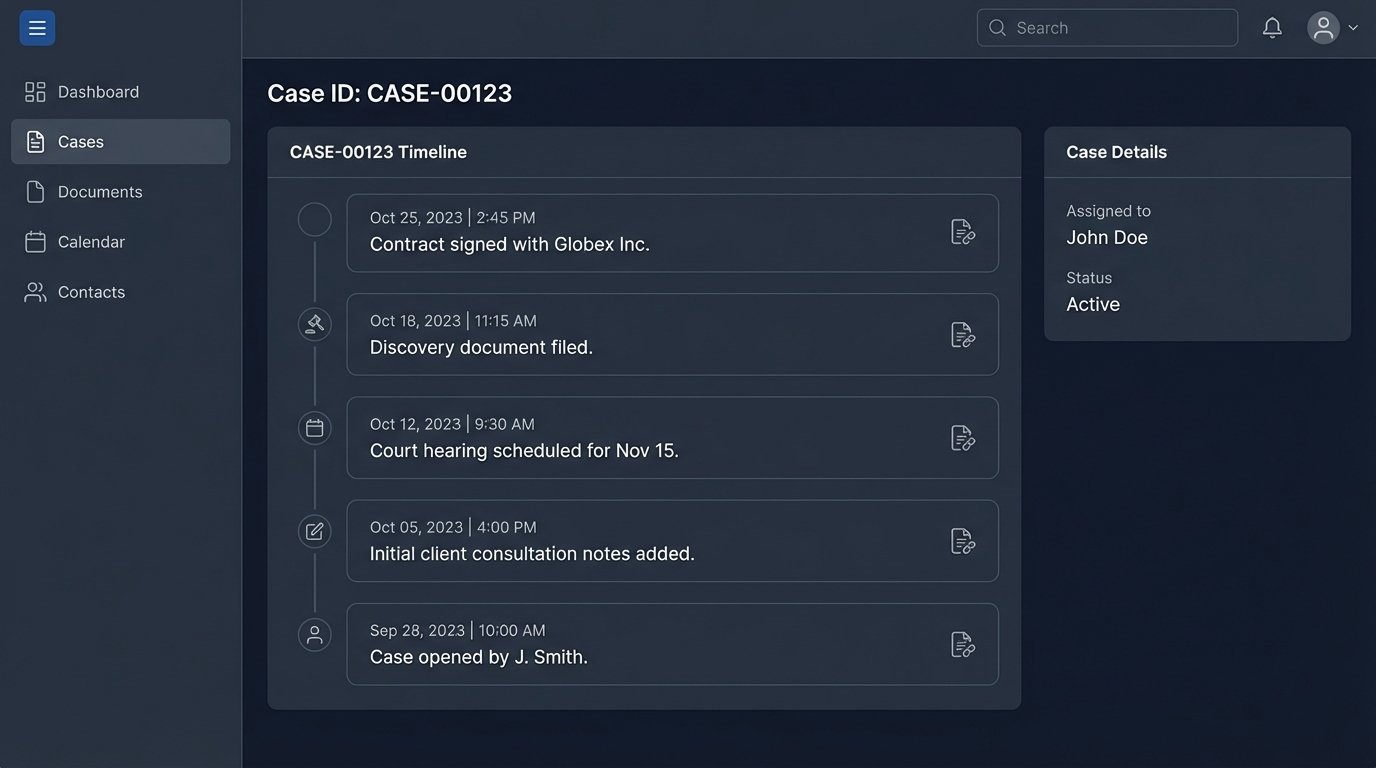Open the notifications bell
Image resolution: width=1376 pixels, height=768 pixels.
[1272, 28]
